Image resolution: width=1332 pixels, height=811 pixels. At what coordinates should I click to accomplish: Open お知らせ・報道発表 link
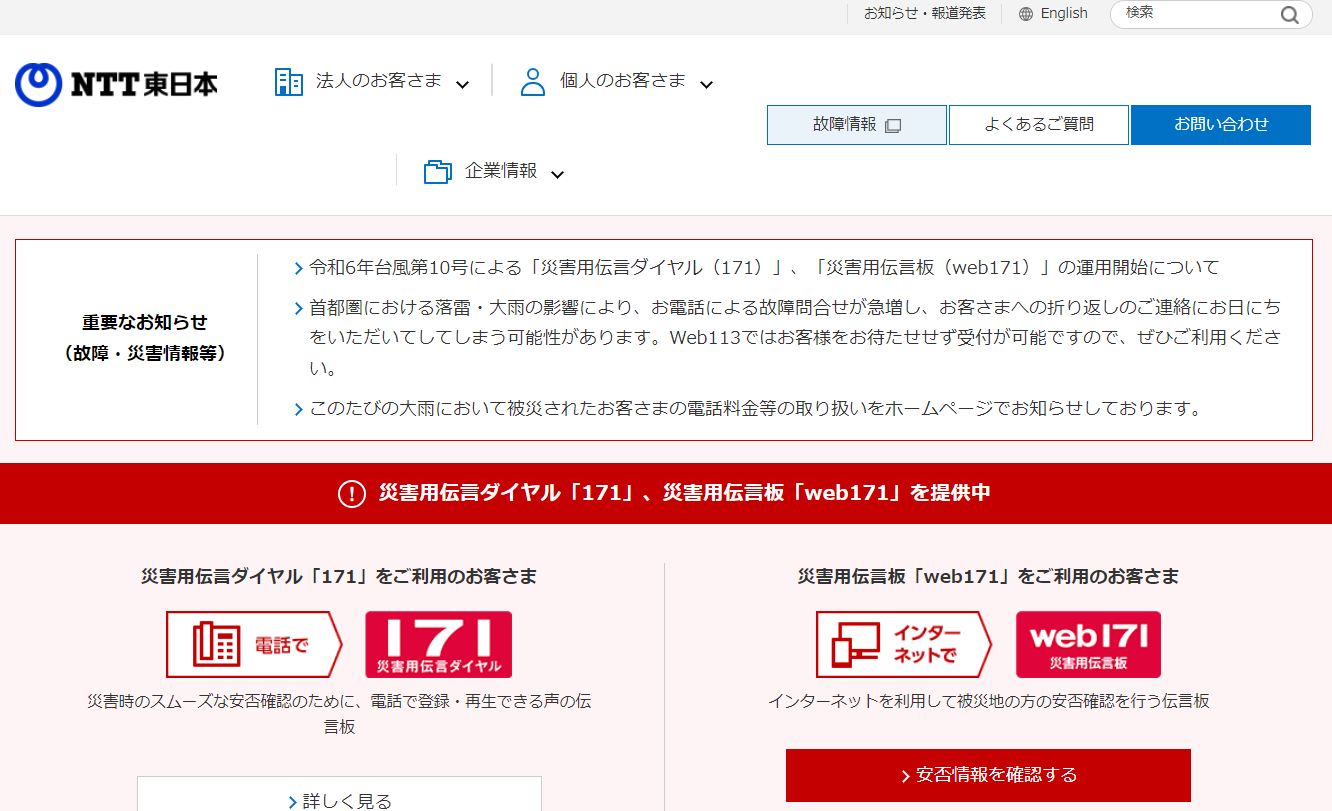point(925,14)
